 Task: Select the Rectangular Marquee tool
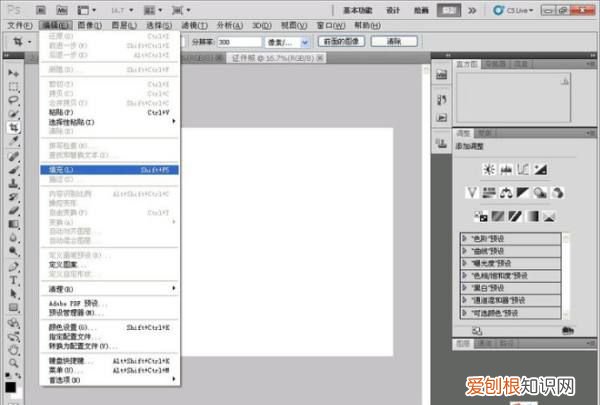point(14,88)
